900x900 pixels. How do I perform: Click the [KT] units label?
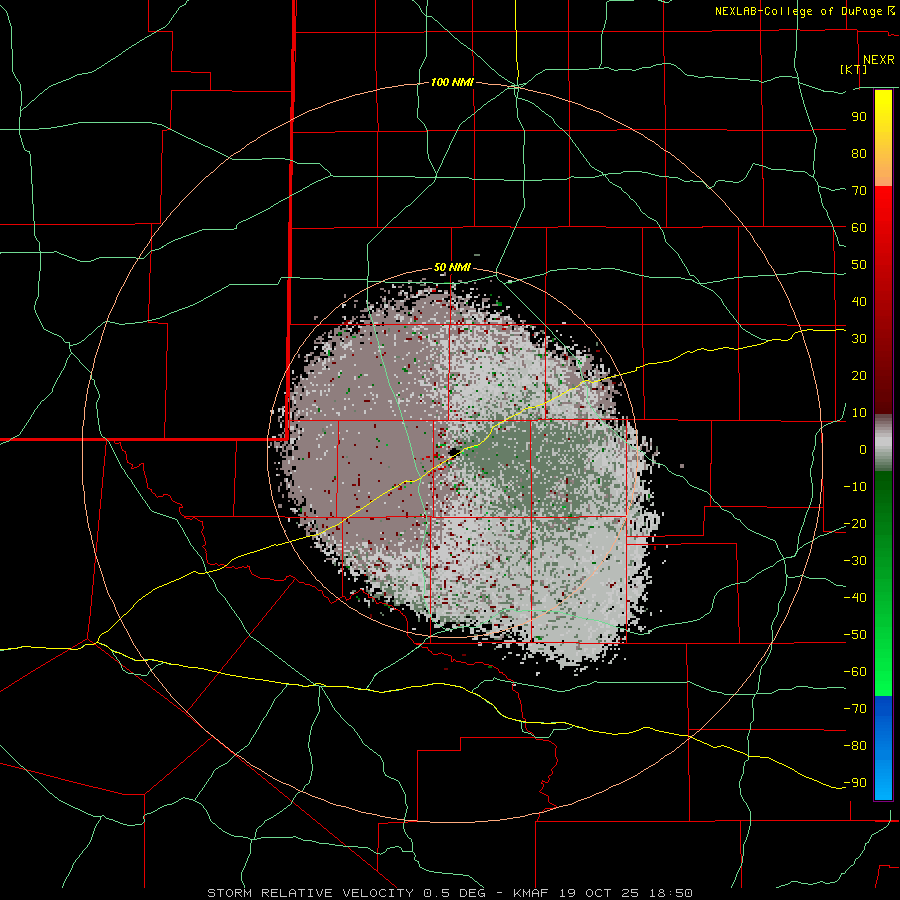(x=854, y=69)
